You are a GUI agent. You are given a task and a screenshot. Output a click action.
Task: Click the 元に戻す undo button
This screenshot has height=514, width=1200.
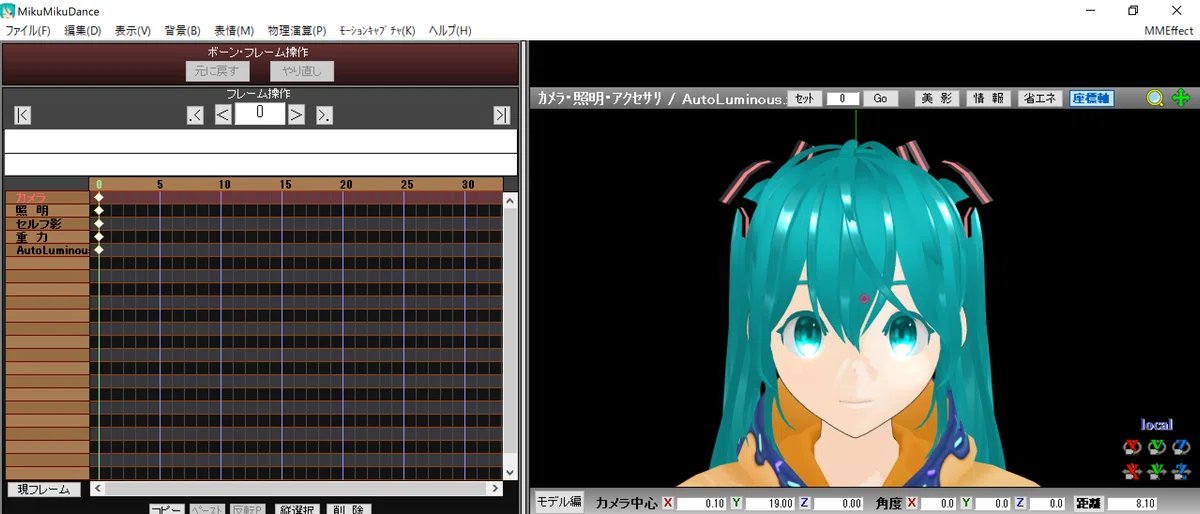[217, 71]
